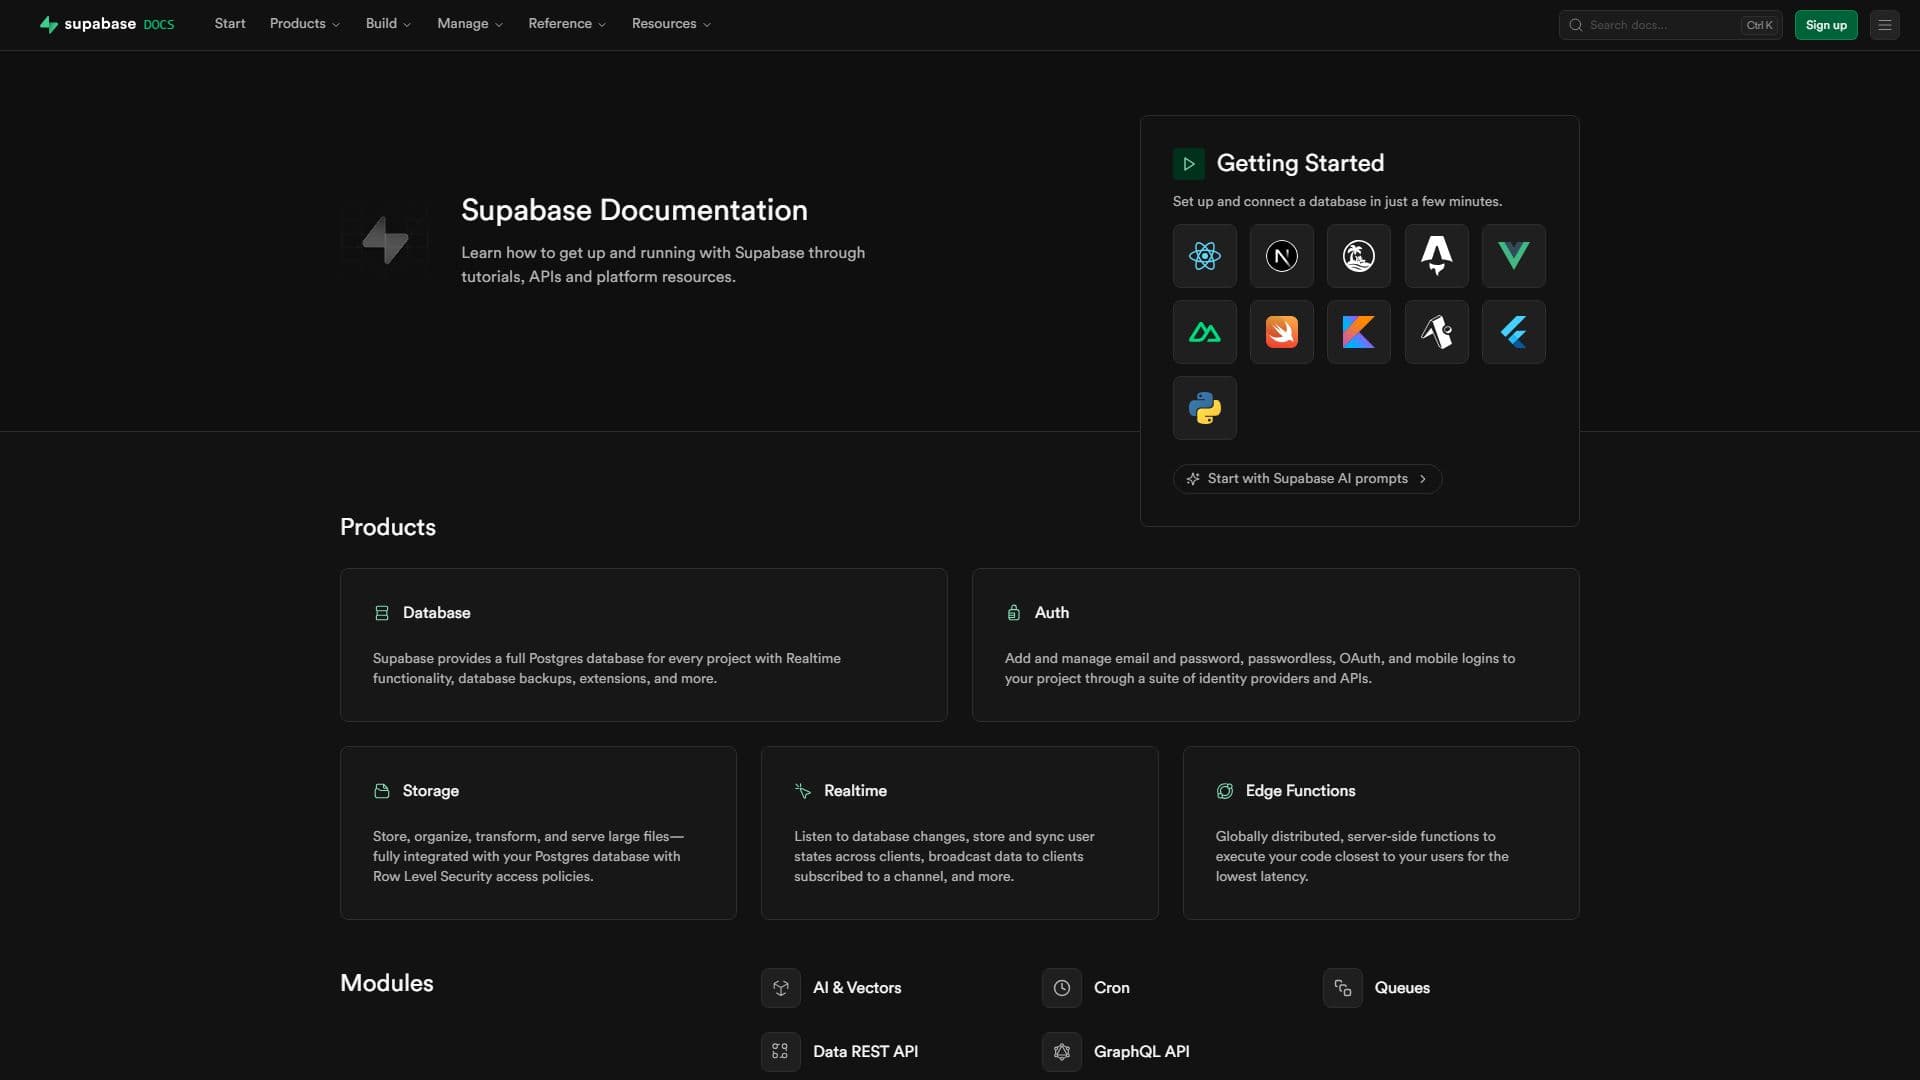1920x1080 pixels.
Task: Open the Edge Functions product card
Action: click(1381, 833)
